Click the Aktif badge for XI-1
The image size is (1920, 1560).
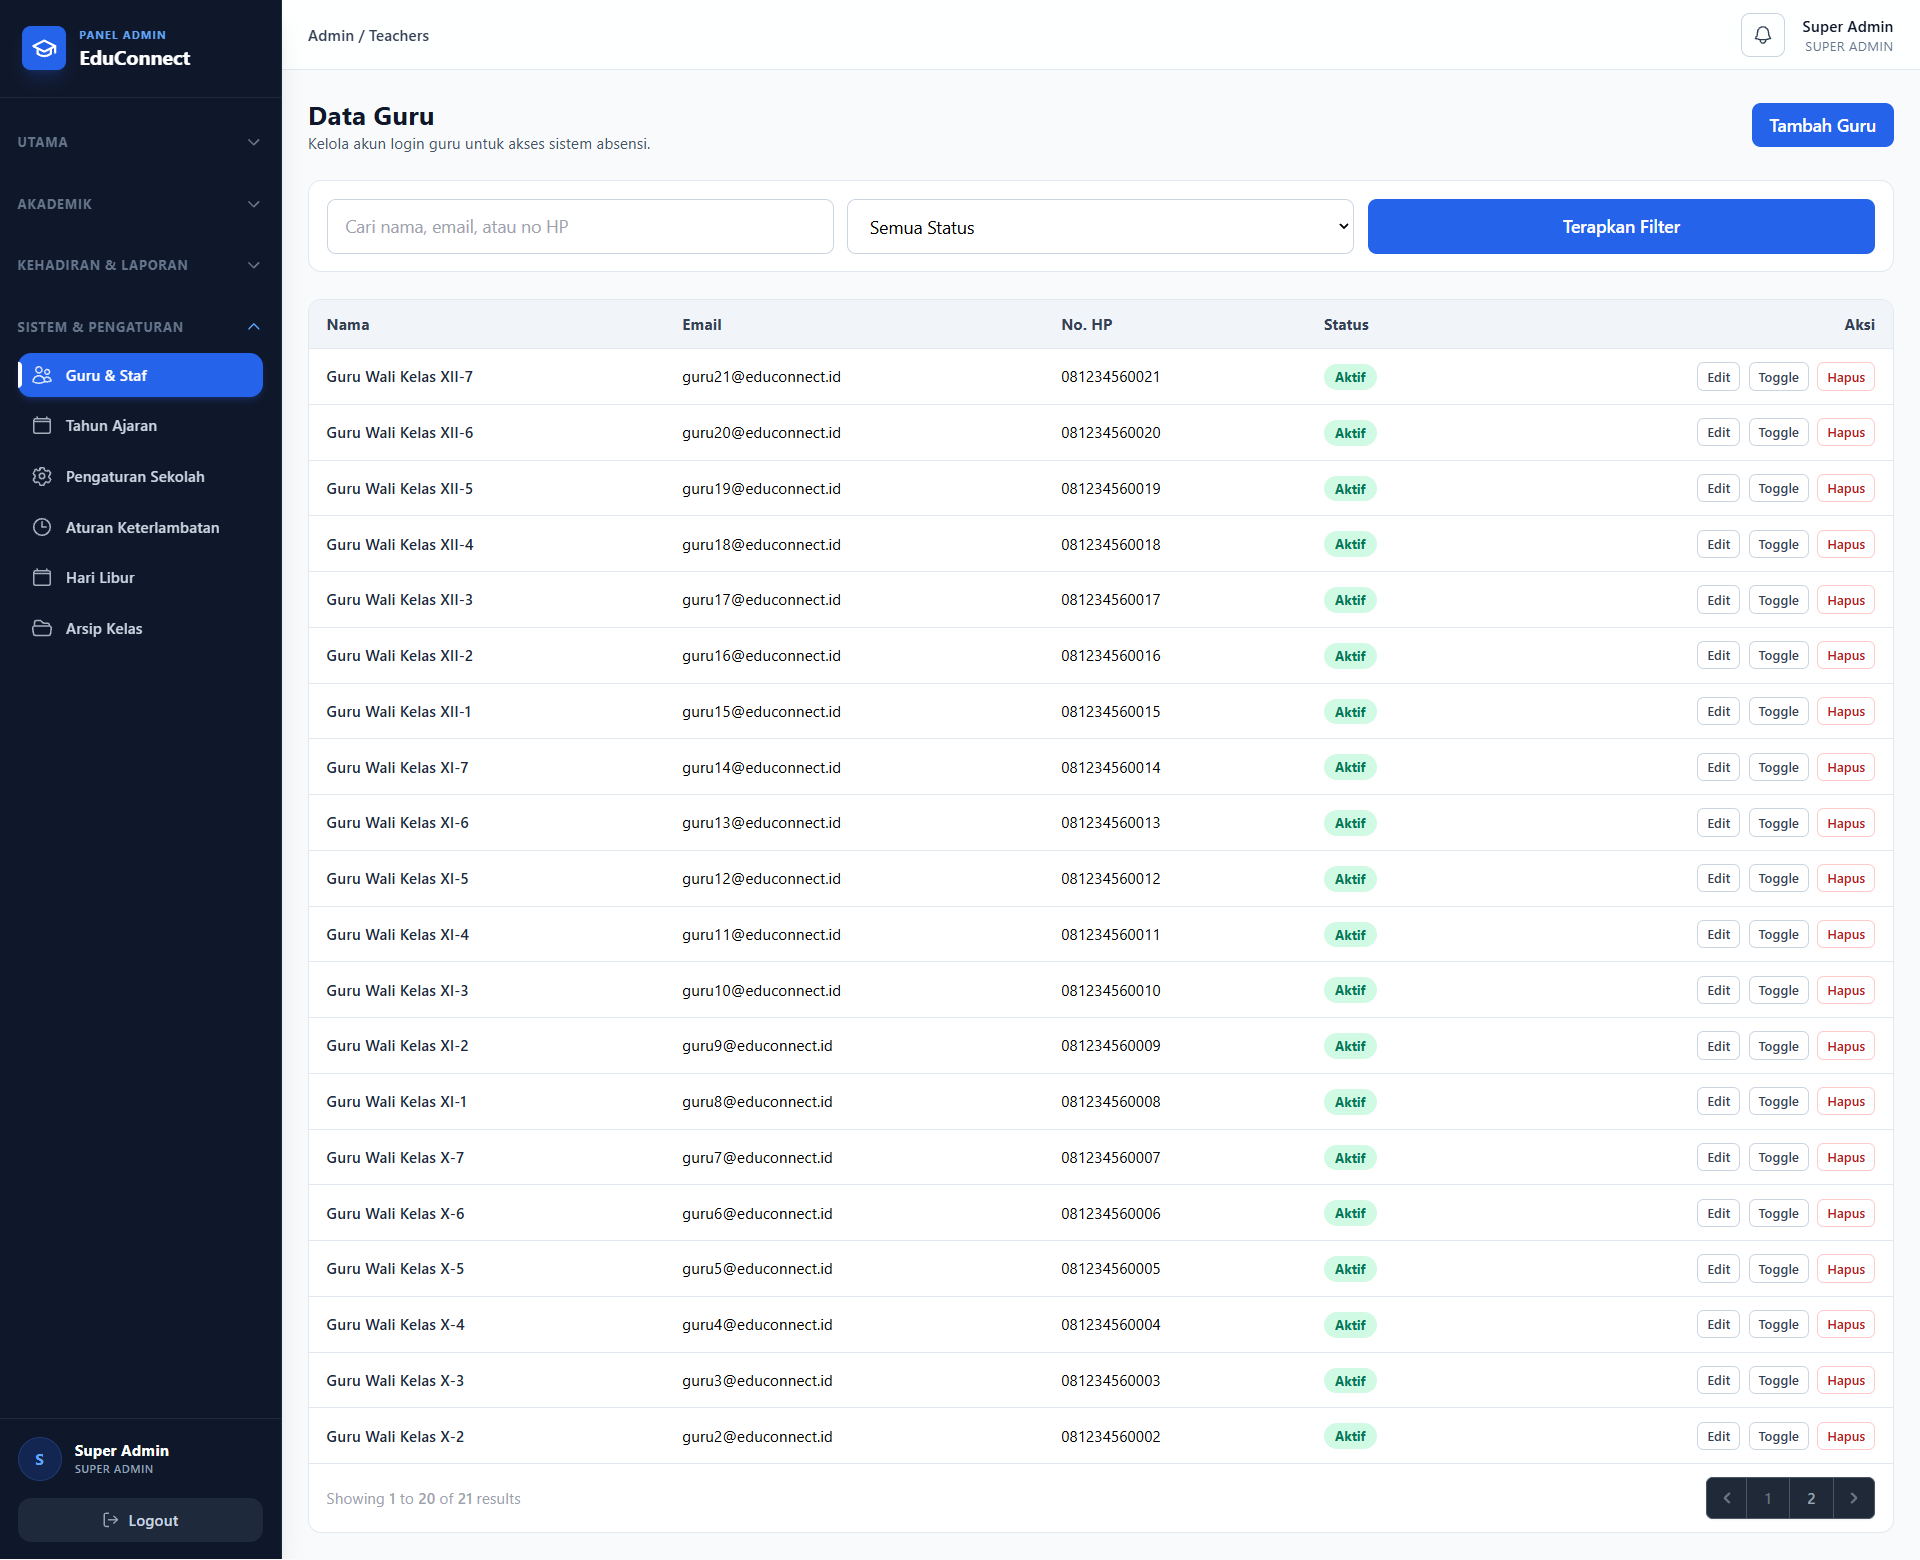click(x=1349, y=1102)
